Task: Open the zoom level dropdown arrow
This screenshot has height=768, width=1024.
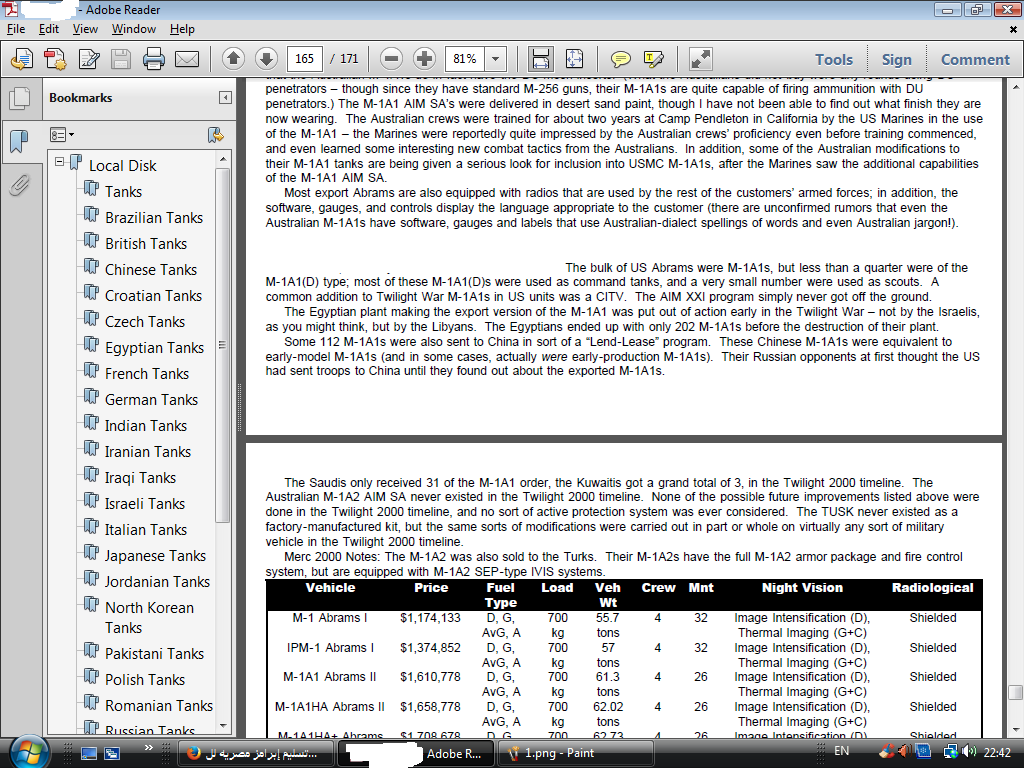Action: [x=496, y=59]
